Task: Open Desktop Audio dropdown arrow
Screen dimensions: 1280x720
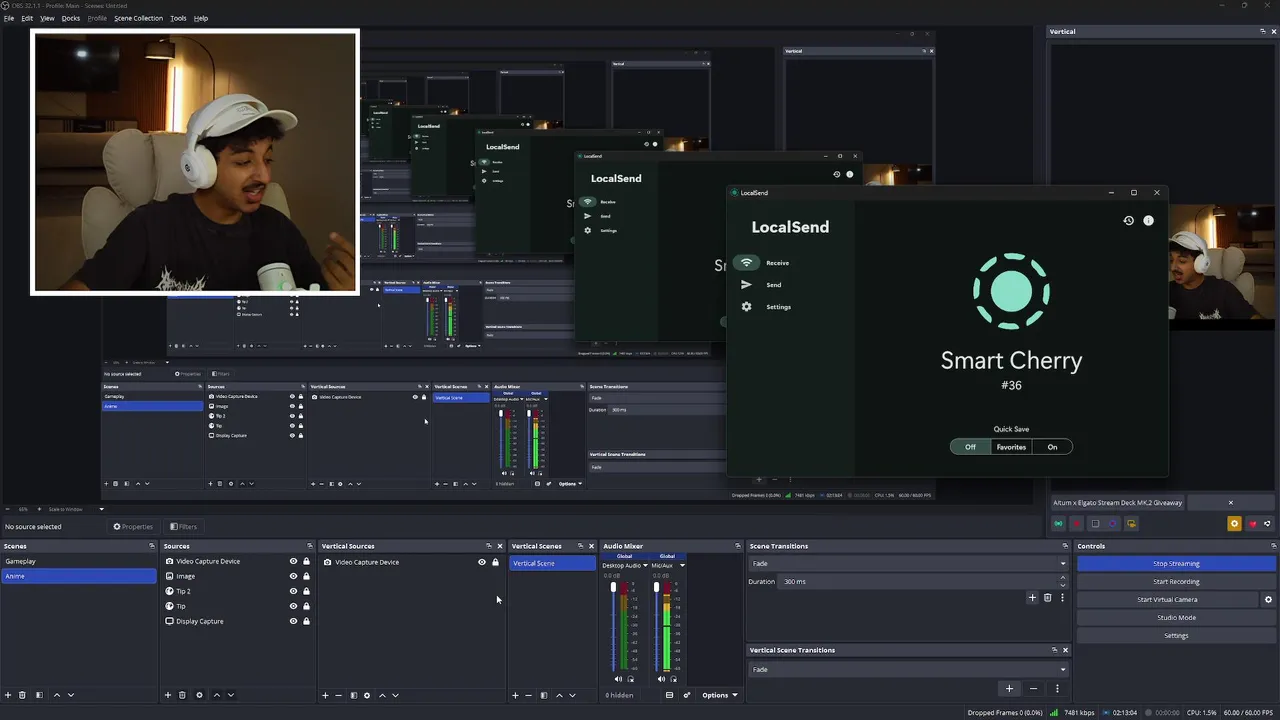Action: (x=645, y=565)
